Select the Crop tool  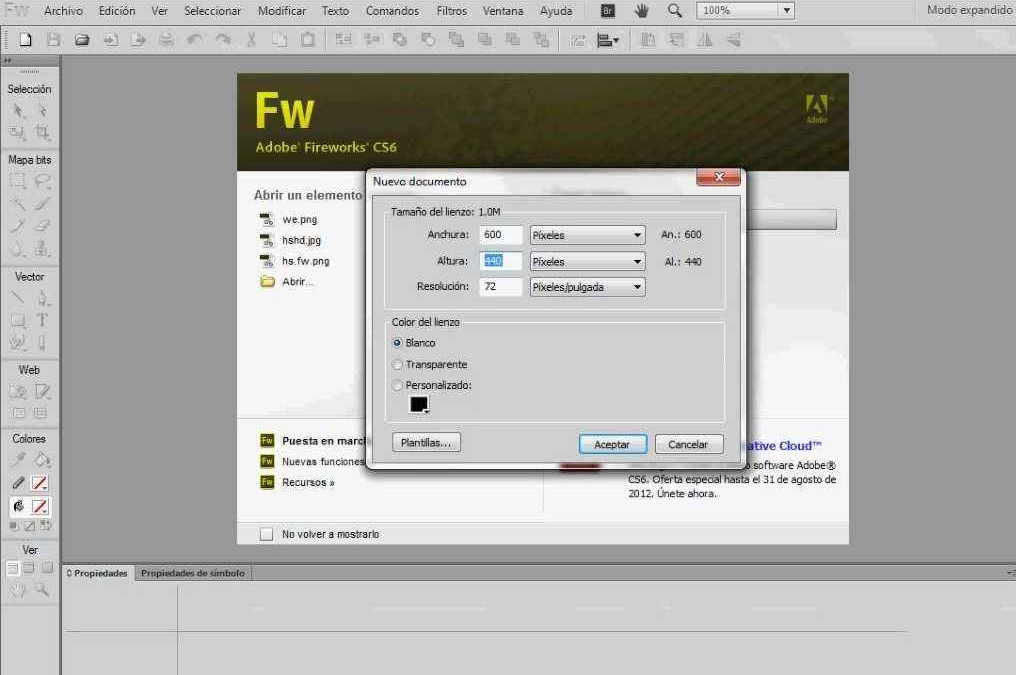[42, 133]
